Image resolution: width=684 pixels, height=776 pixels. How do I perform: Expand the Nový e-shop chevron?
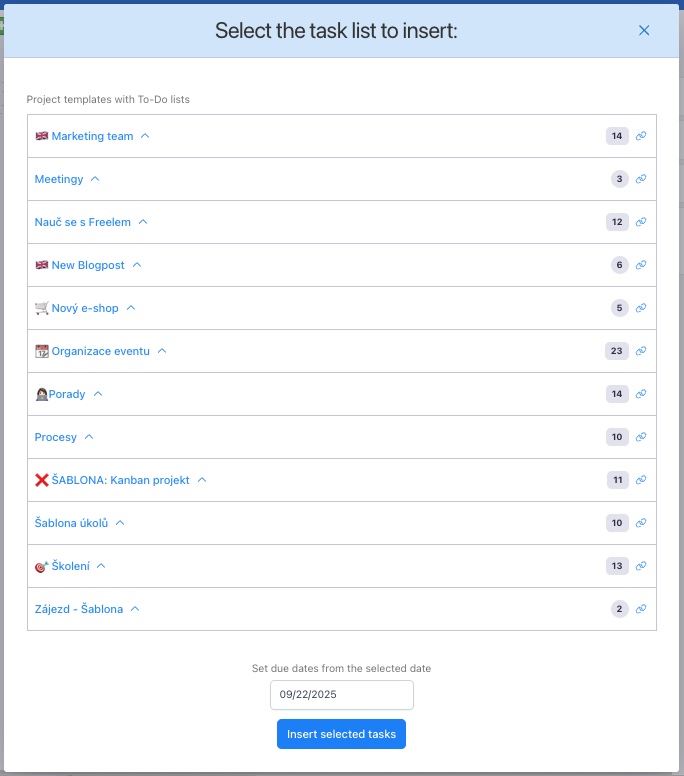[x=131, y=308]
